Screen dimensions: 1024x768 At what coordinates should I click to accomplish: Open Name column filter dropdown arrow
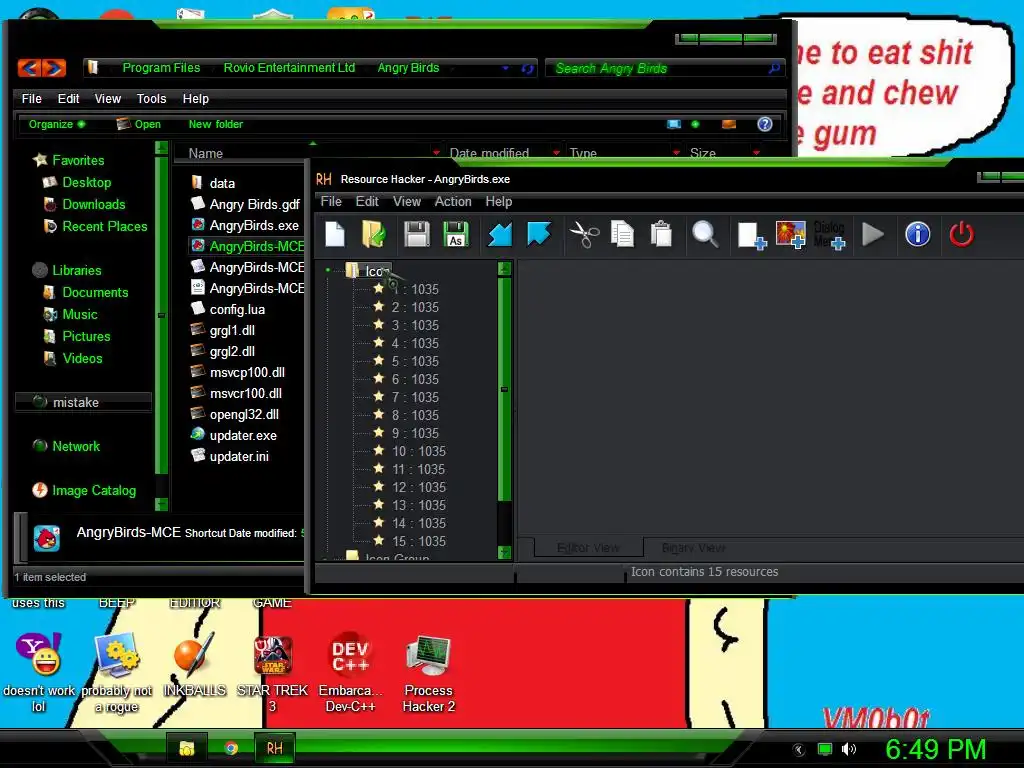(x=436, y=153)
